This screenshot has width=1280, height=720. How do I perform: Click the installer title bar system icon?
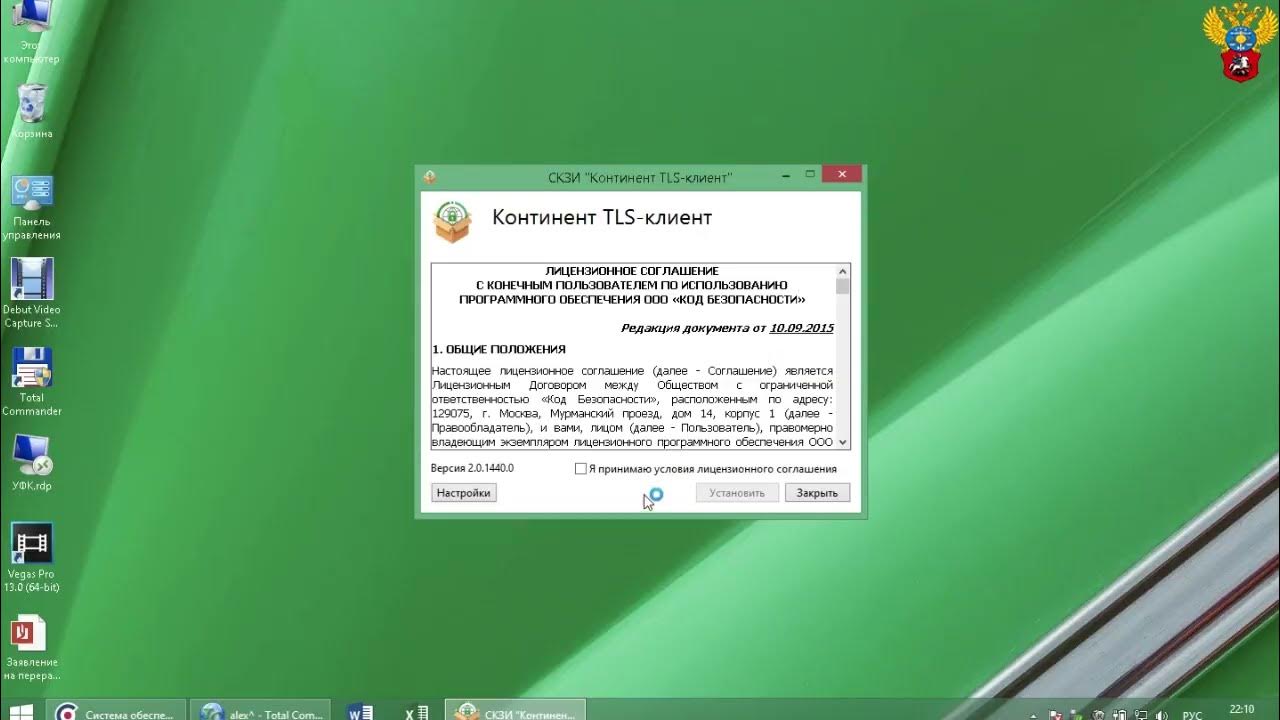pyautogui.click(x=430, y=177)
